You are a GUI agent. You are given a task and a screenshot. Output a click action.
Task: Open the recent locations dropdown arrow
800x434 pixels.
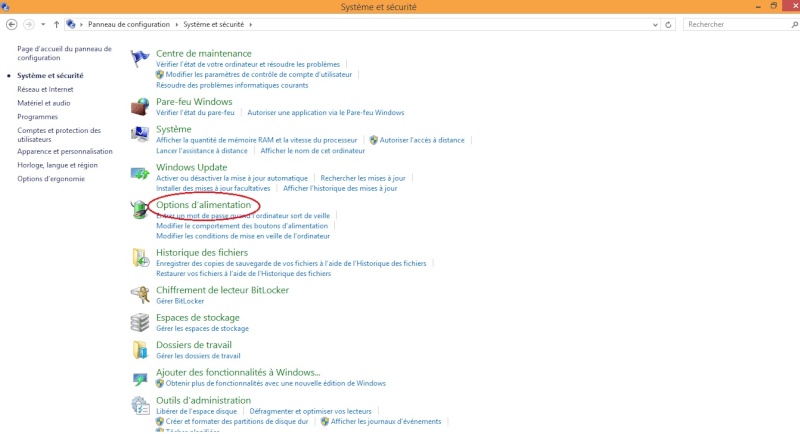(x=43, y=24)
